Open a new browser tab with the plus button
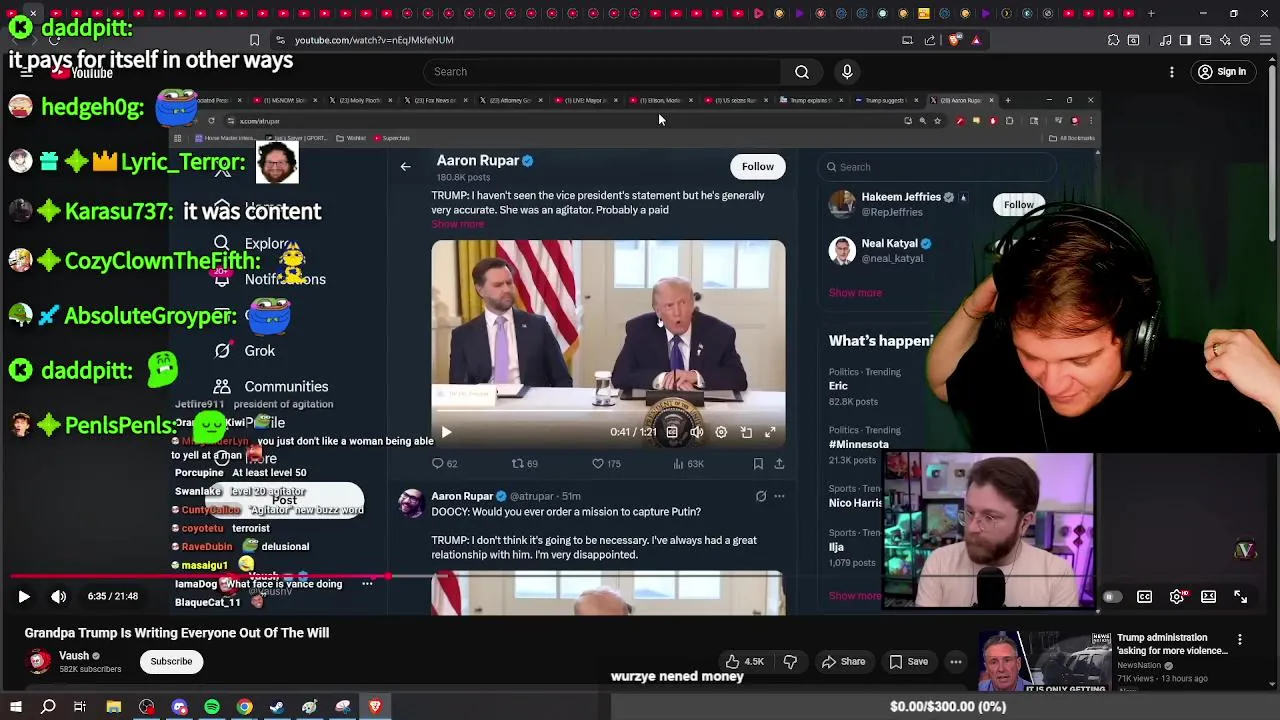1280x720 pixels. tap(1151, 14)
